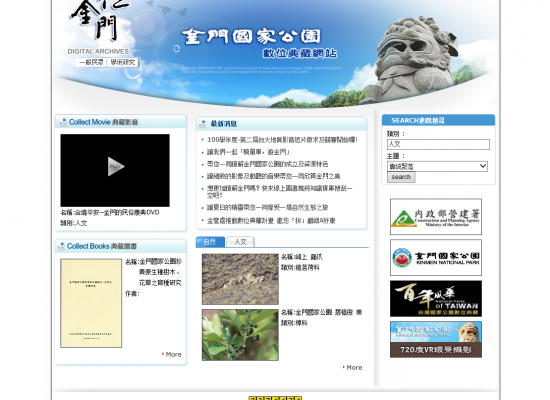Click the 金門 calligraphy logo
The width and height of the screenshot is (550, 400).
[100, 19]
